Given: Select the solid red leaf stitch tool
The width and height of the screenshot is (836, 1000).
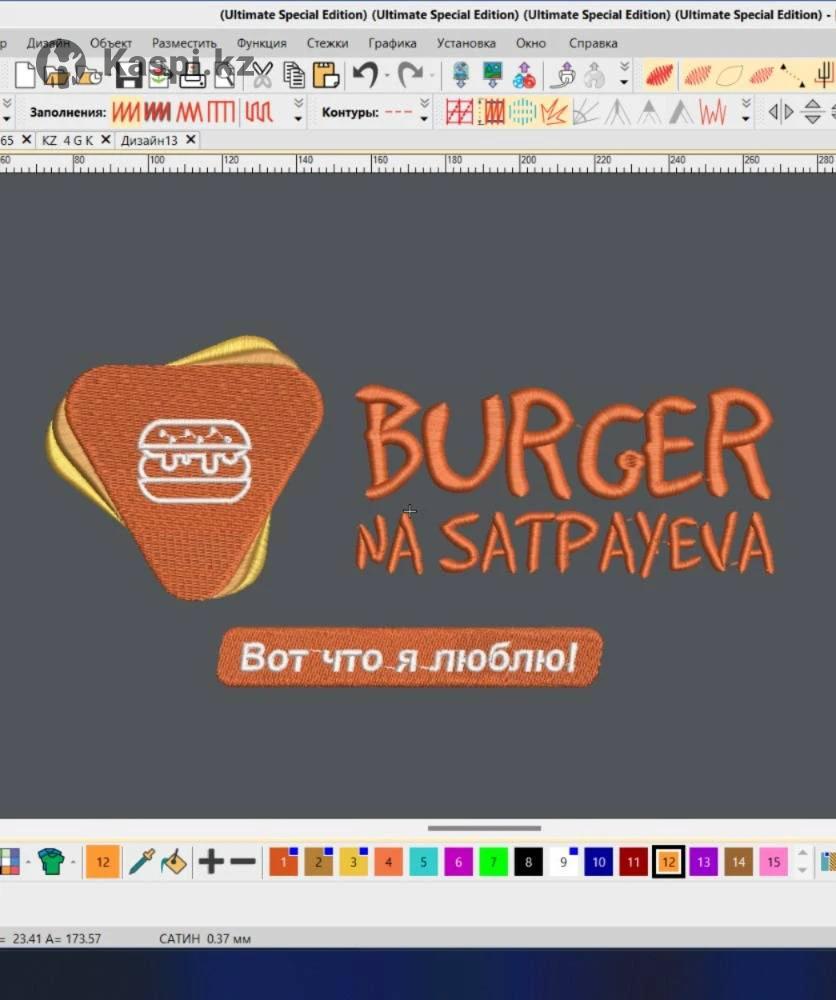Looking at the screenshot, I should (x=659, y=76).
